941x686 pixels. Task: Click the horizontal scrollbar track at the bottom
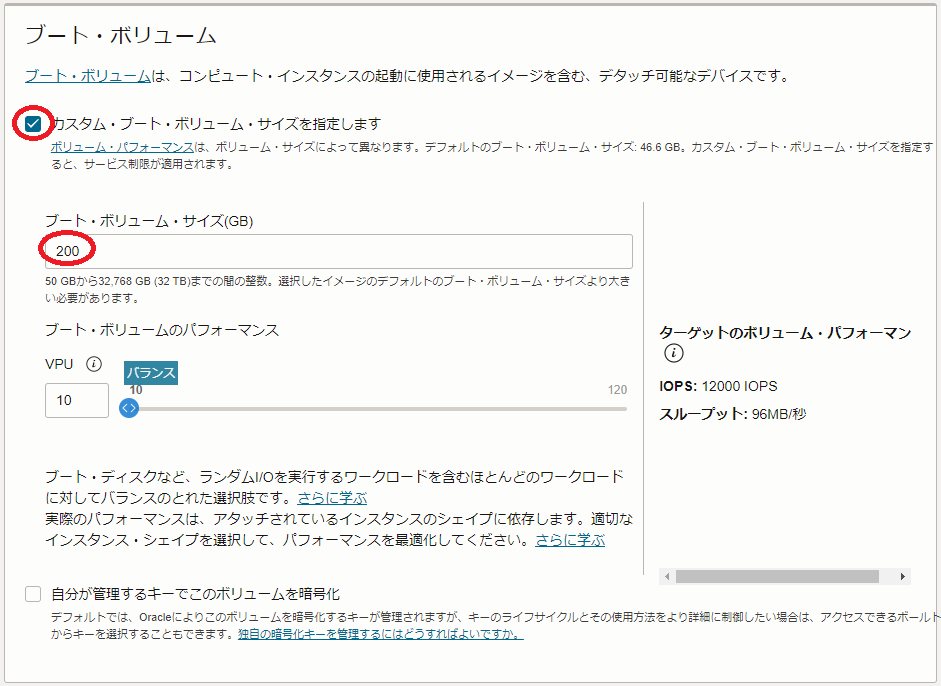pyautogui.click(x=780, y=577)
